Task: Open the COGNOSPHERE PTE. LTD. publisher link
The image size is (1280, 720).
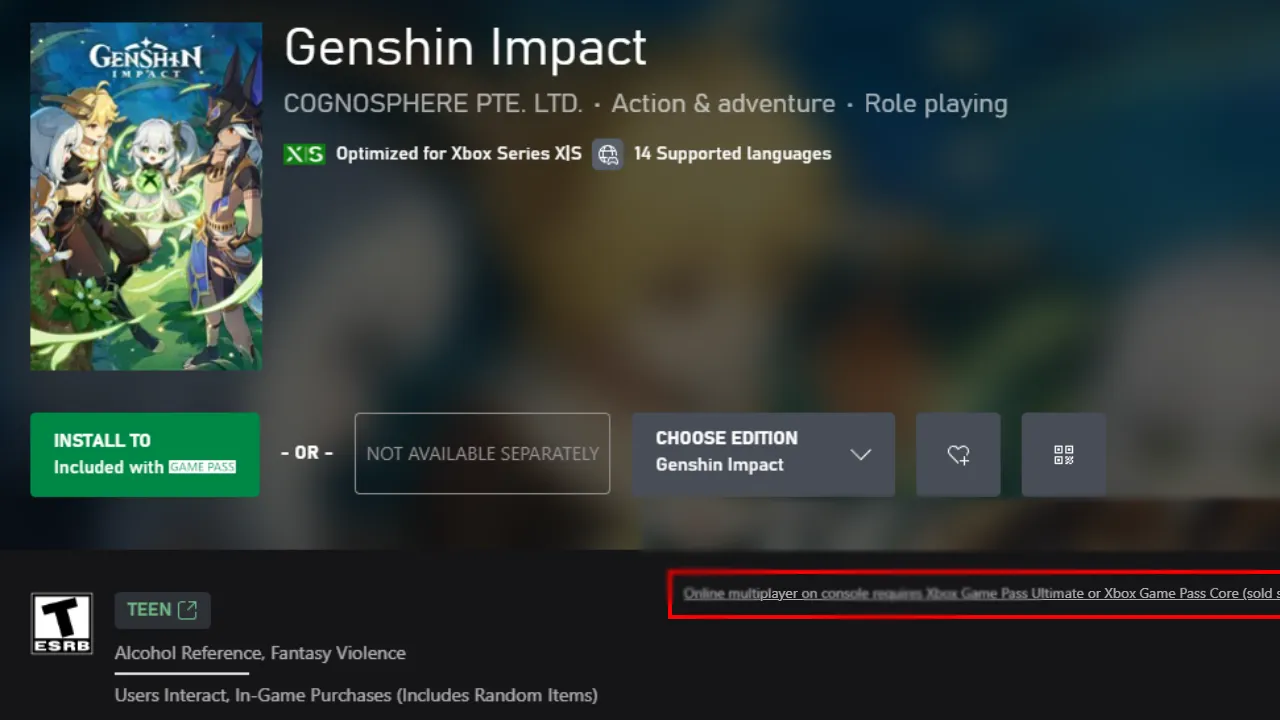Action: [433, 104]
